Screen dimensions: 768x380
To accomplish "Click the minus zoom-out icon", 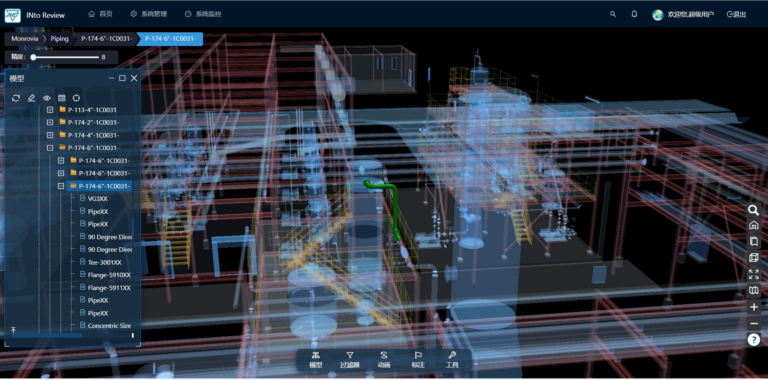I will click(x=753, y=324).
